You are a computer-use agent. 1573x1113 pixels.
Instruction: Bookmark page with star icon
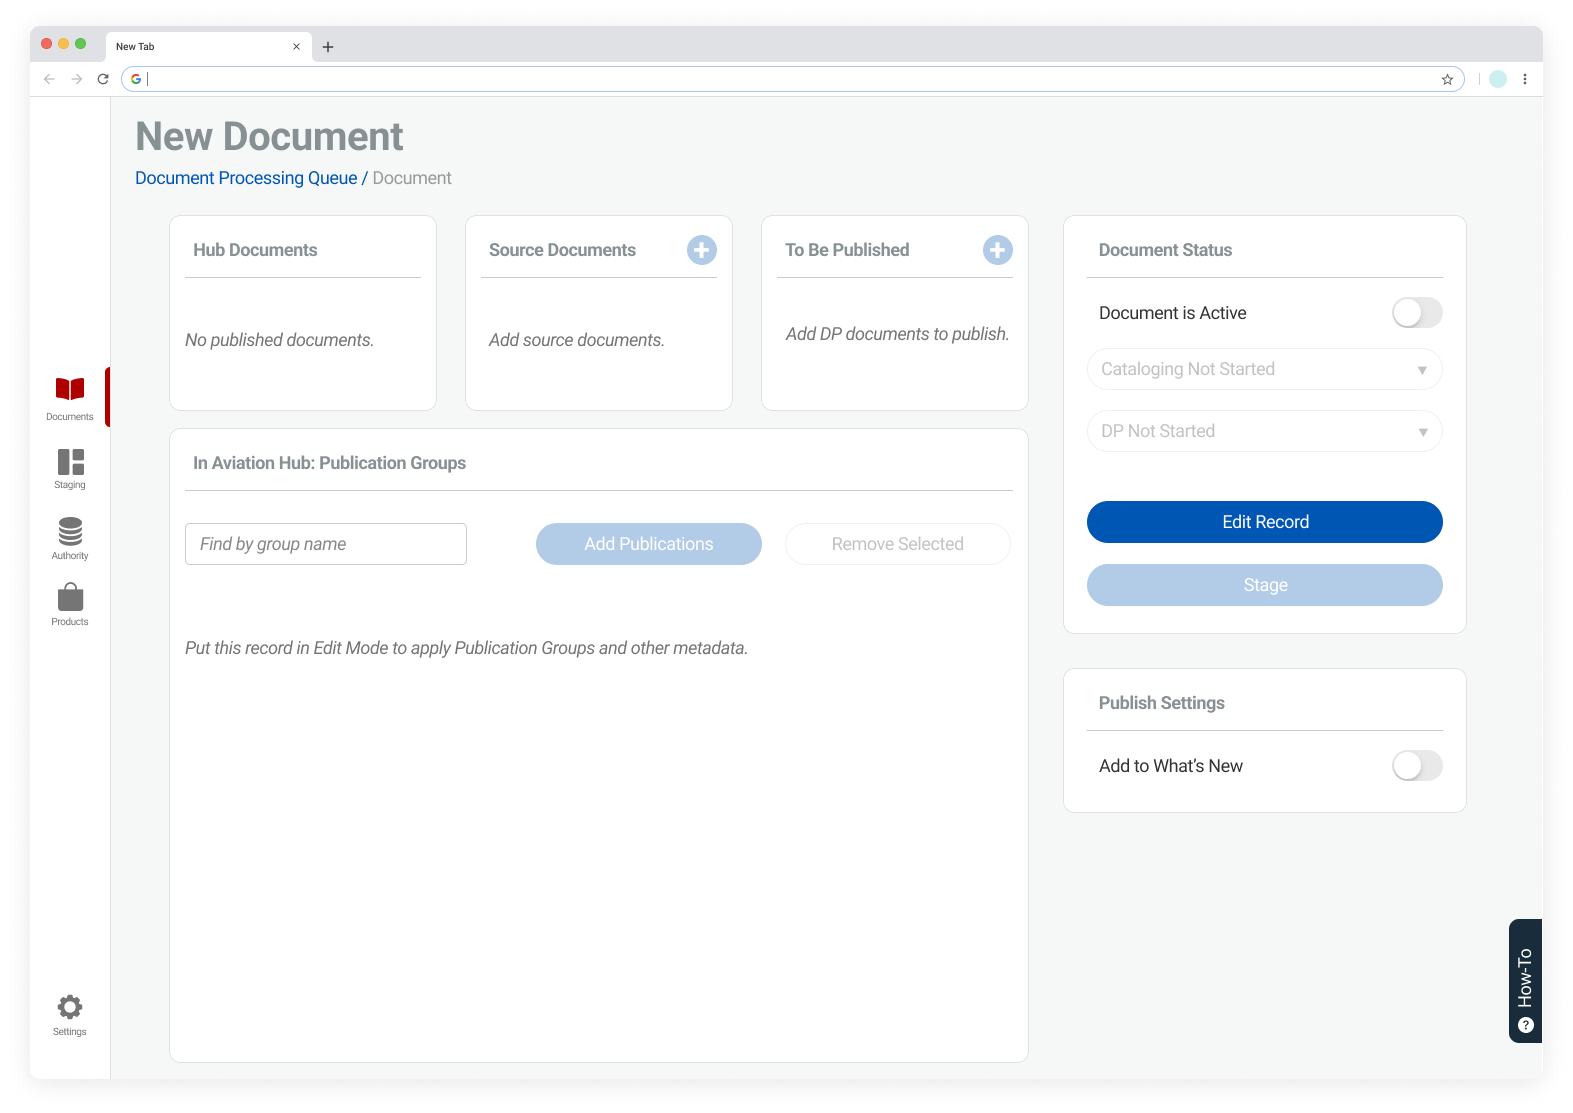coord(1447,79)
